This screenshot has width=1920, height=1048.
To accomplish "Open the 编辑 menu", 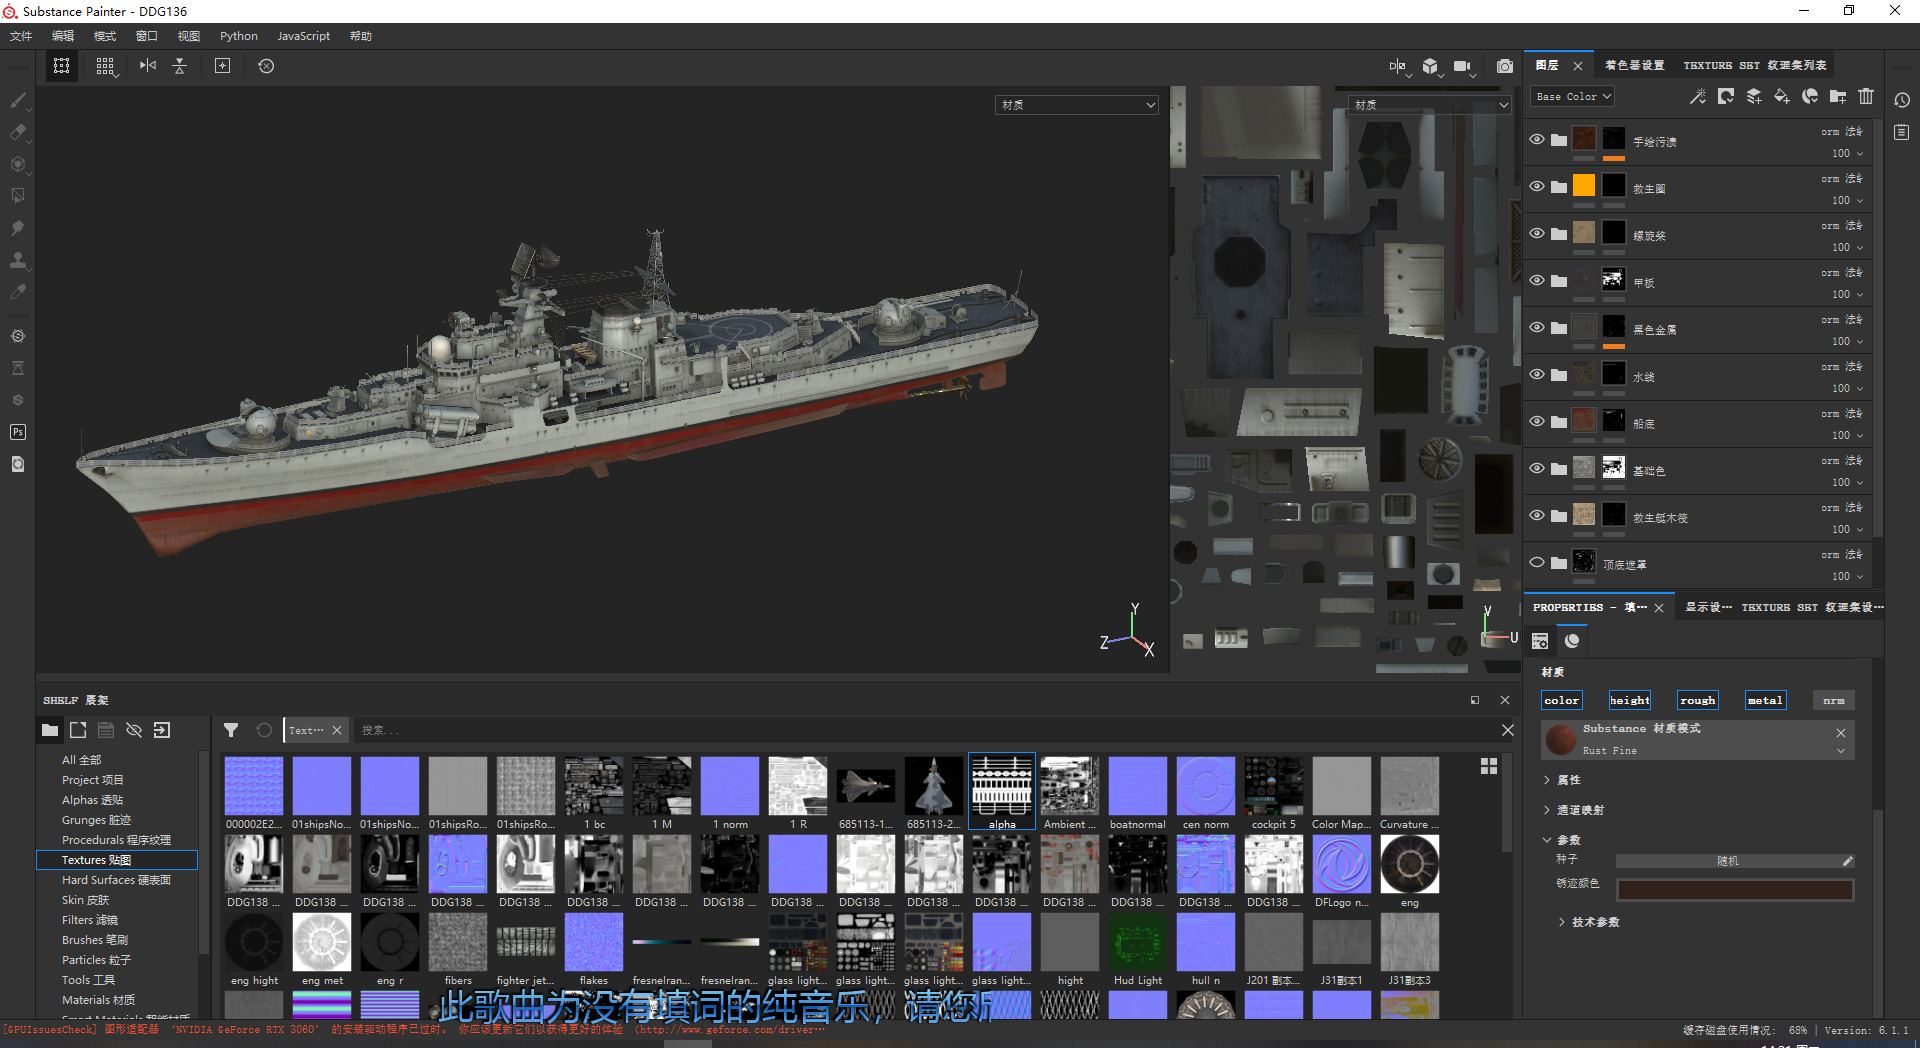I will coord(63,36).
